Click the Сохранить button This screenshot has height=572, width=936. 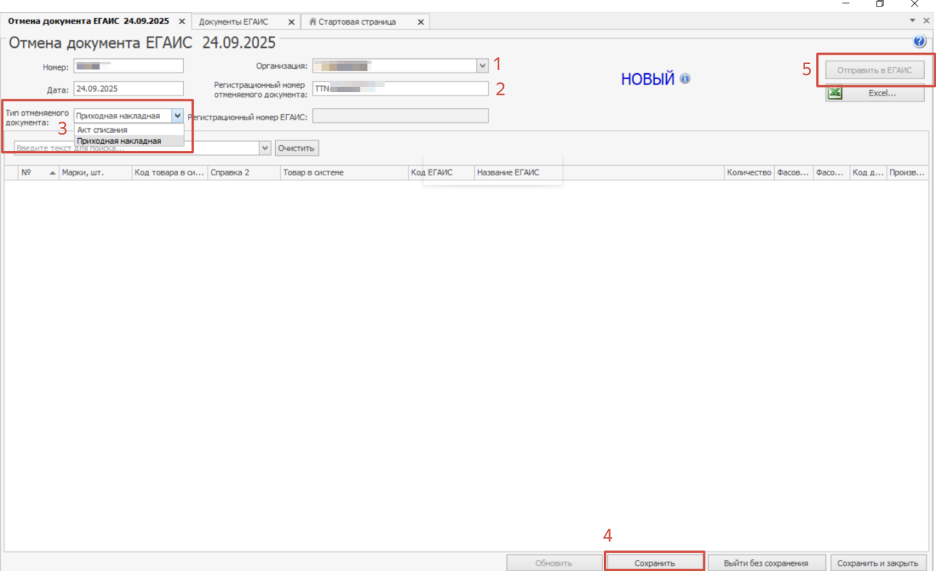[x=655, y=563]
